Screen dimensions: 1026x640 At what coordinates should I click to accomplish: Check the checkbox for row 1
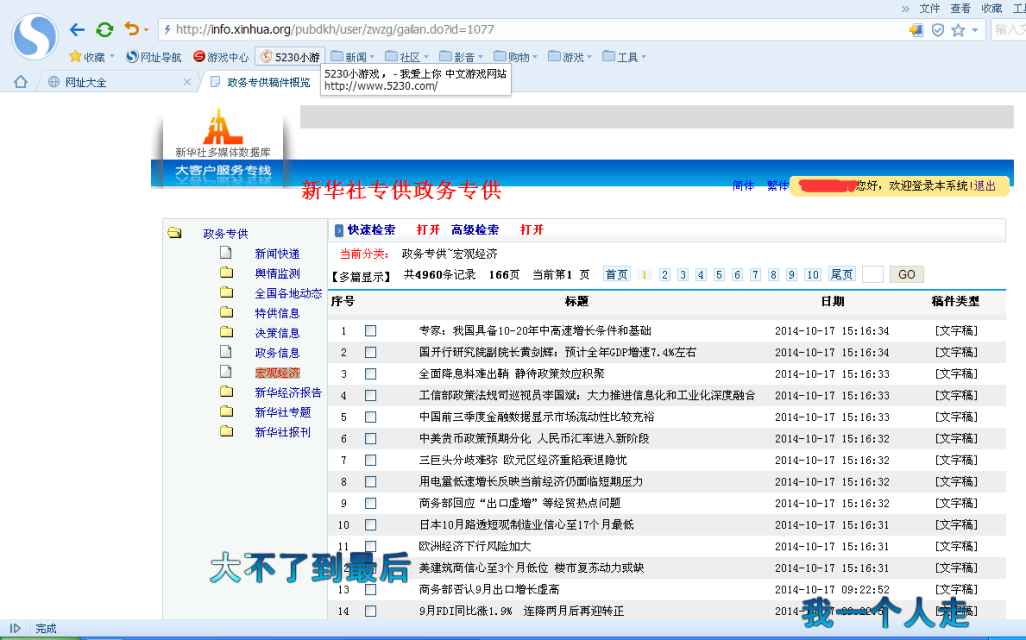(x=370, y=330)
